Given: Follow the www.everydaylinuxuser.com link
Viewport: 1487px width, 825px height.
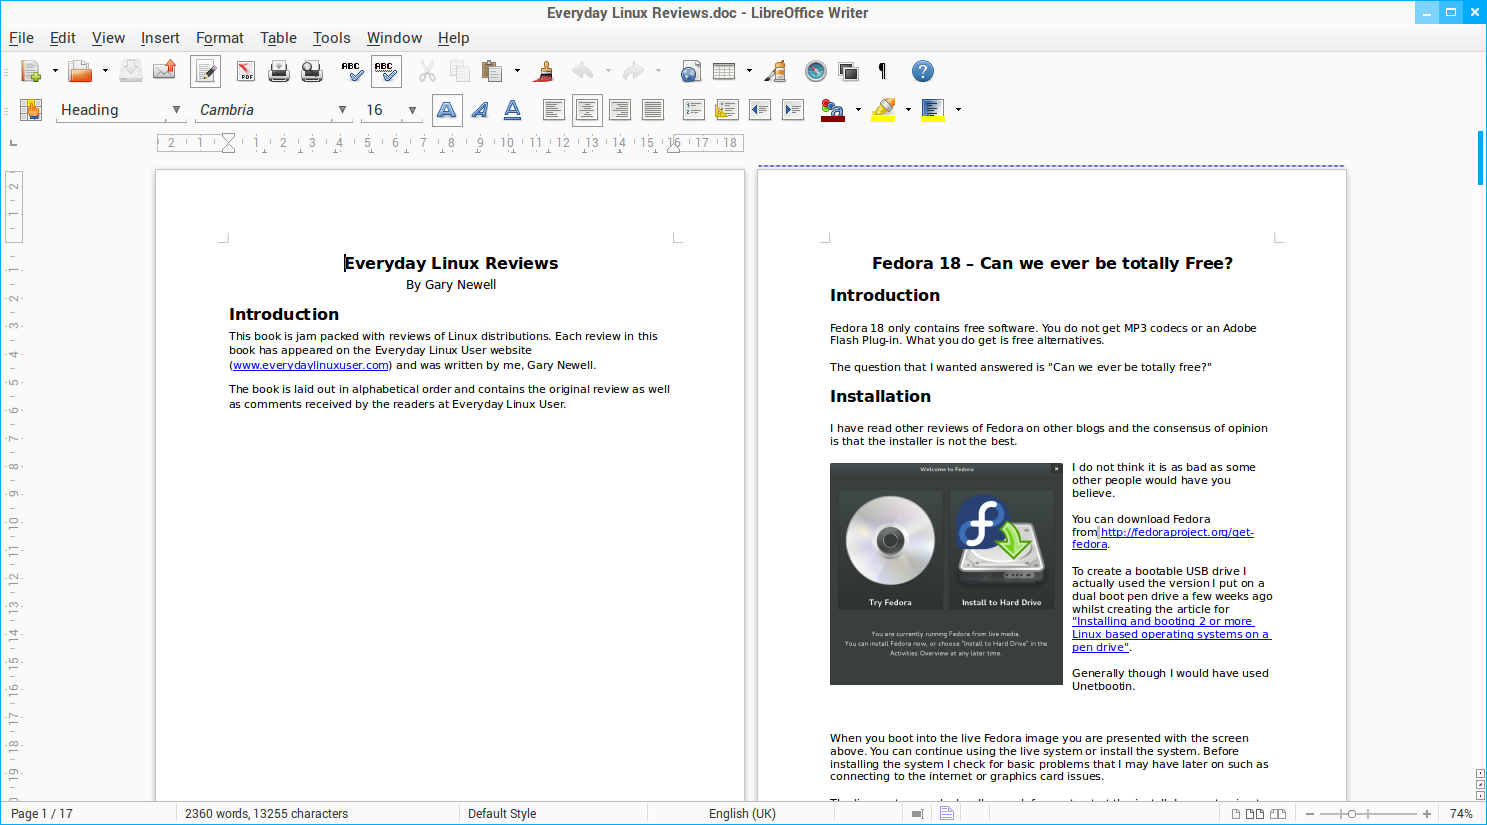Looking at the screenshot, I should tap(311, 365).
